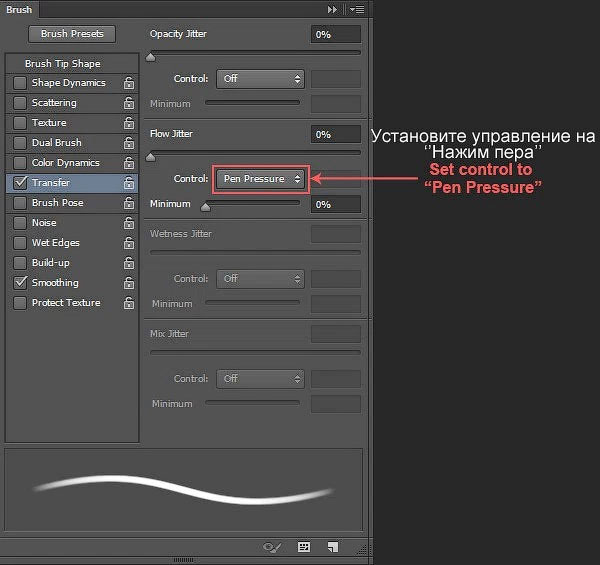
Task: Open the Mix Jitter Control dropdown
Action: click(260, 379)
